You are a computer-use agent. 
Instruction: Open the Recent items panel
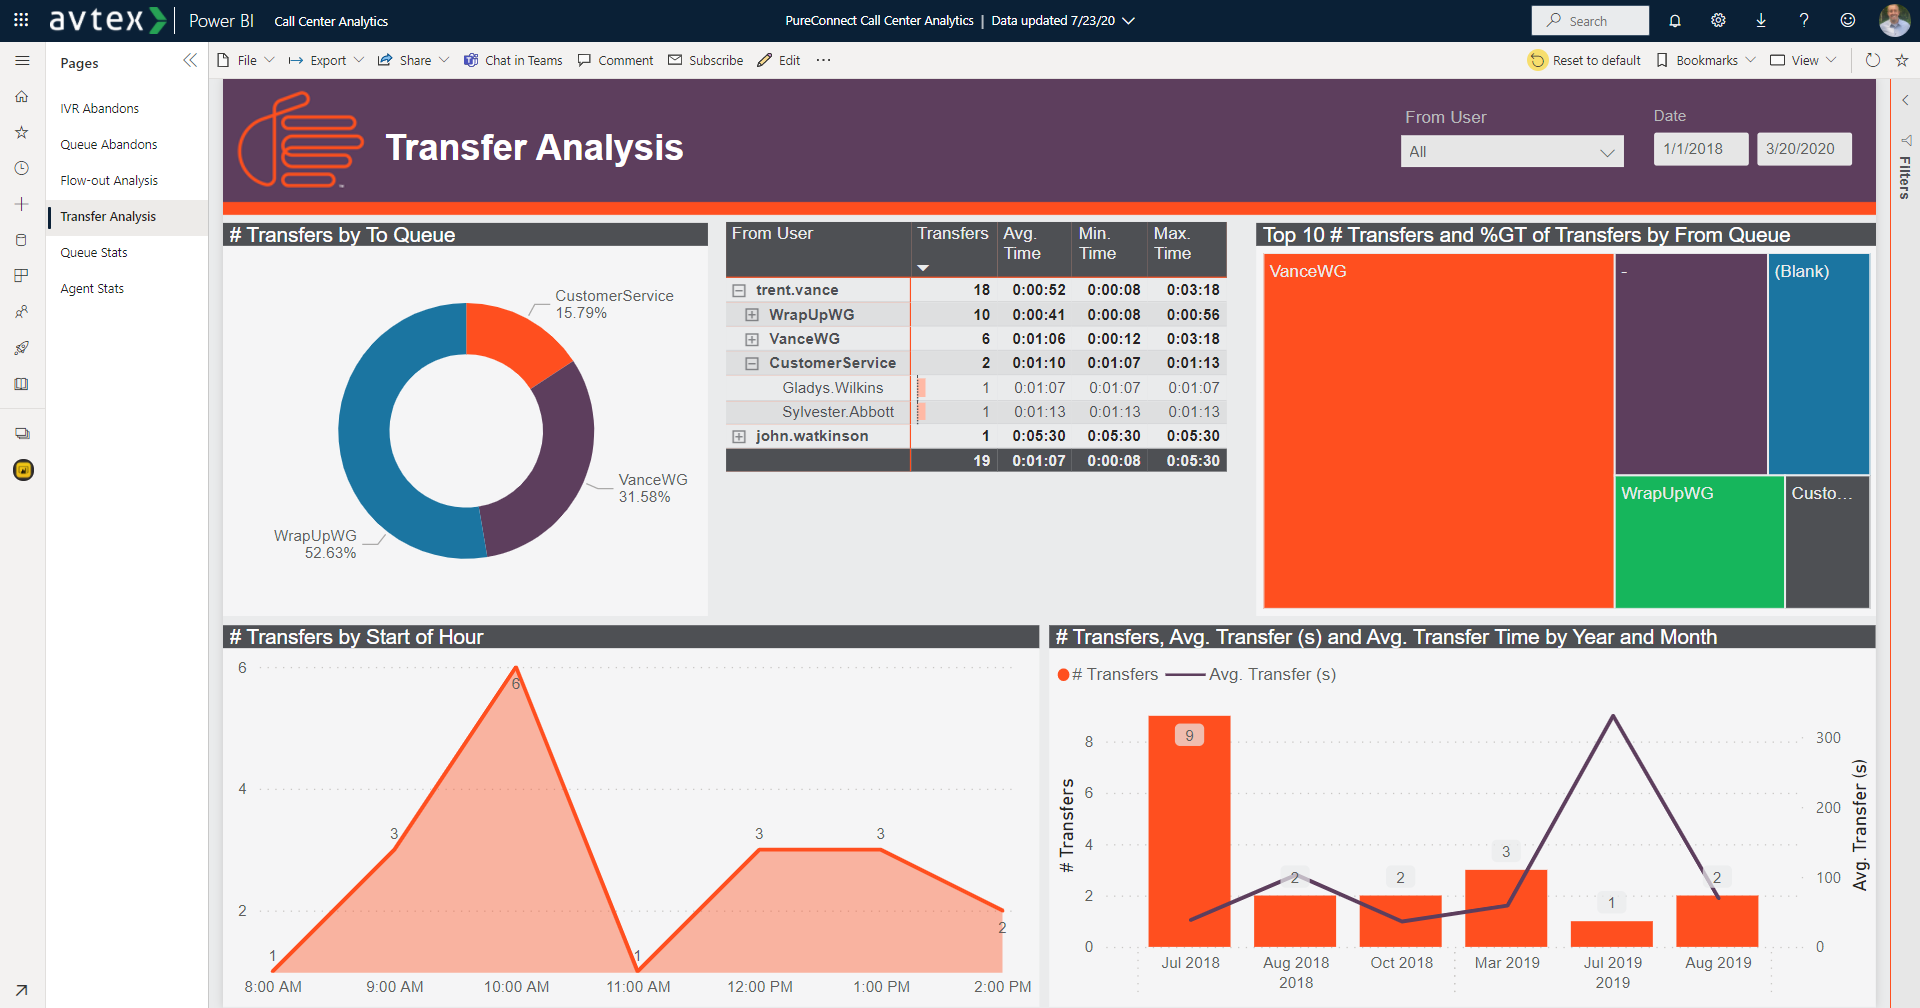[x=22, y=168]
